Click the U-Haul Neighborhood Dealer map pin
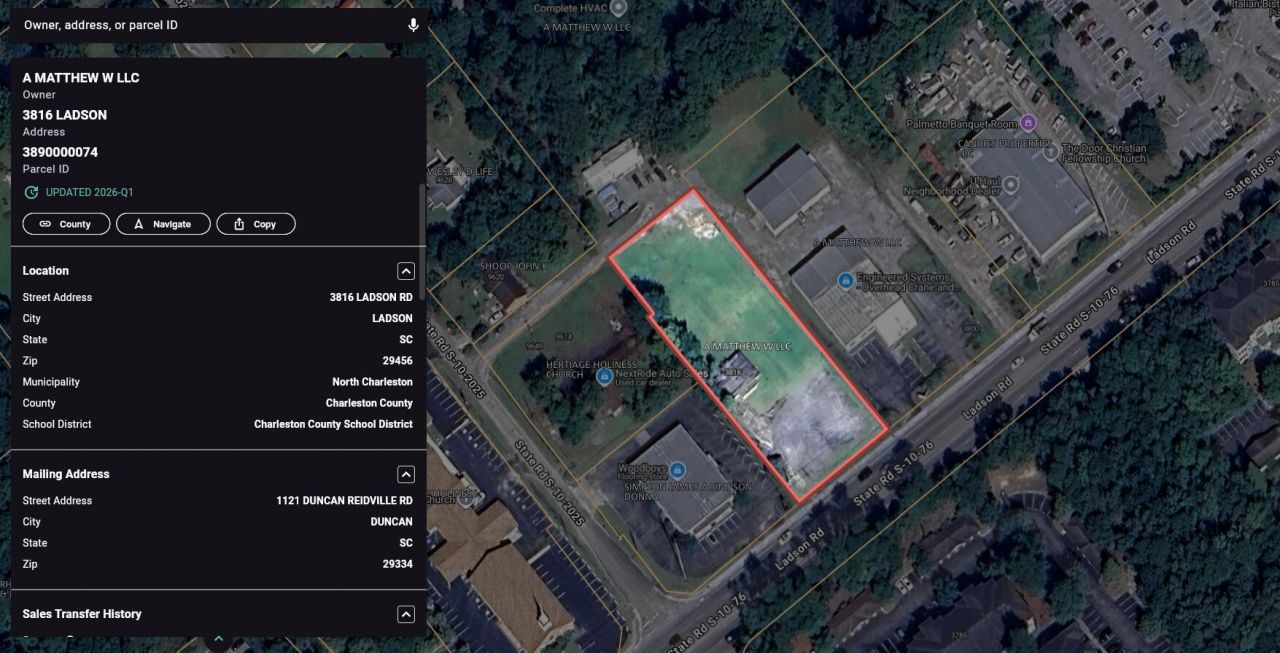Viewport: 1280px width, 653px height. coord(1011,185)
